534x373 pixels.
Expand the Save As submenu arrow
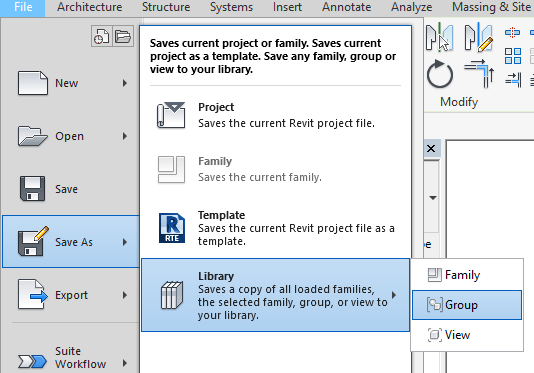pyautogui.click(x=125, y=242)
